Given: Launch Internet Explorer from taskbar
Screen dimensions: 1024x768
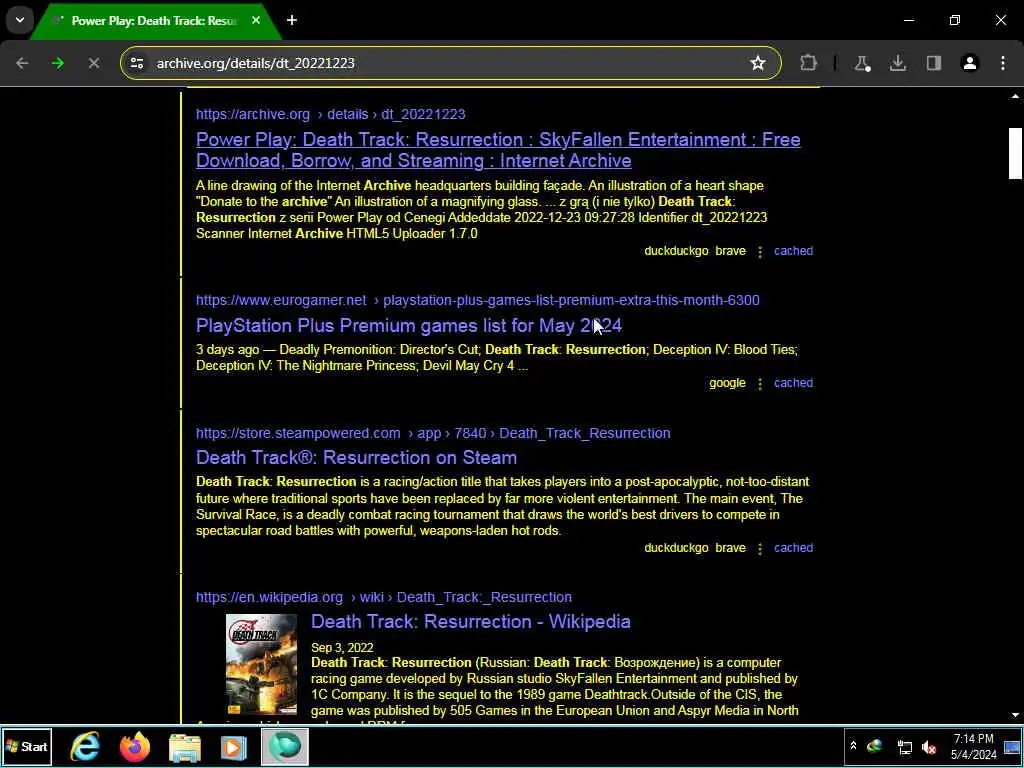Looking at the screenshot, I should click(85, 746).
